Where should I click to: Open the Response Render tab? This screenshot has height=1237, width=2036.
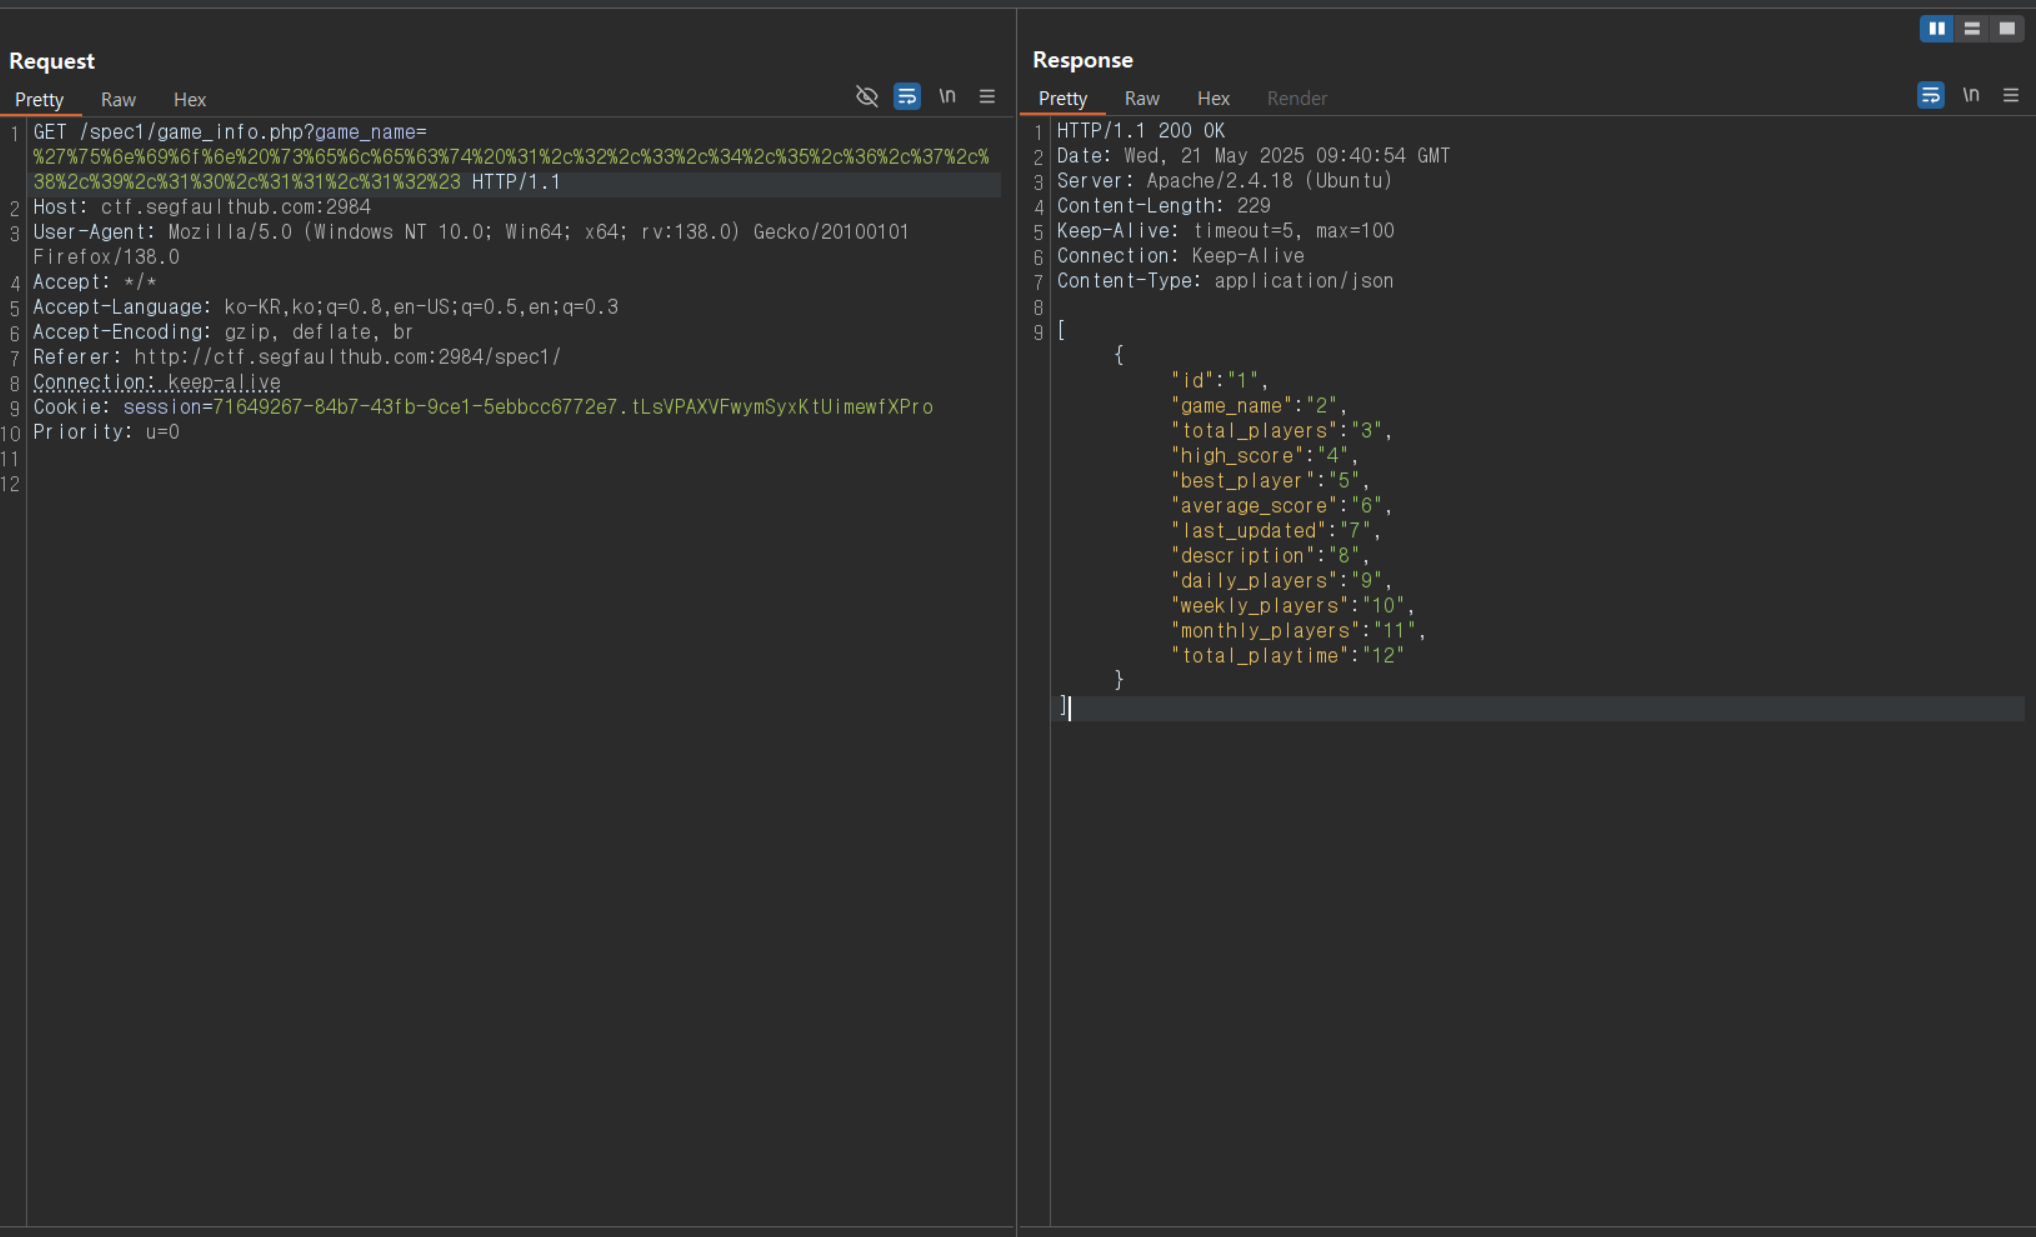click(x=1297, y=99)
